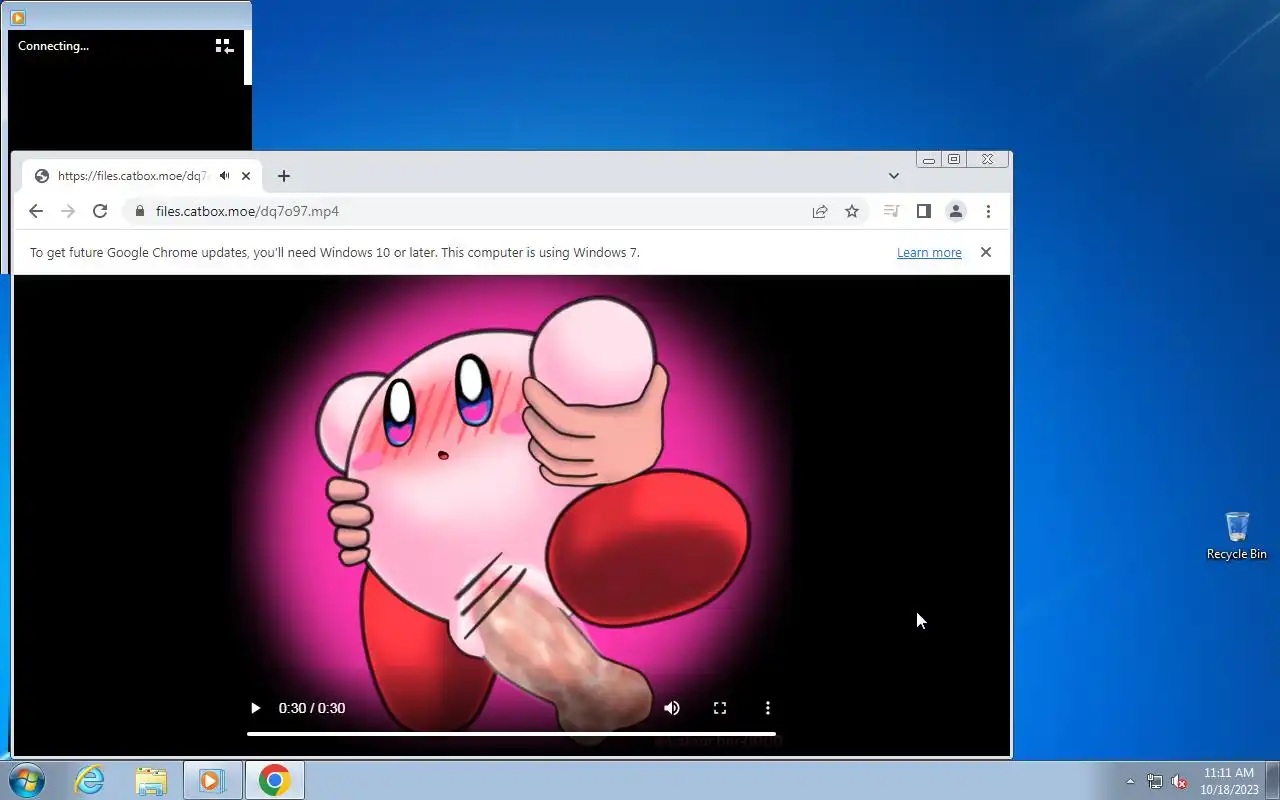Select the Recycle Bin desktop icon
Viewport: 1280px width, 800px height.
pyautogui.click(x=1237, y=536)
